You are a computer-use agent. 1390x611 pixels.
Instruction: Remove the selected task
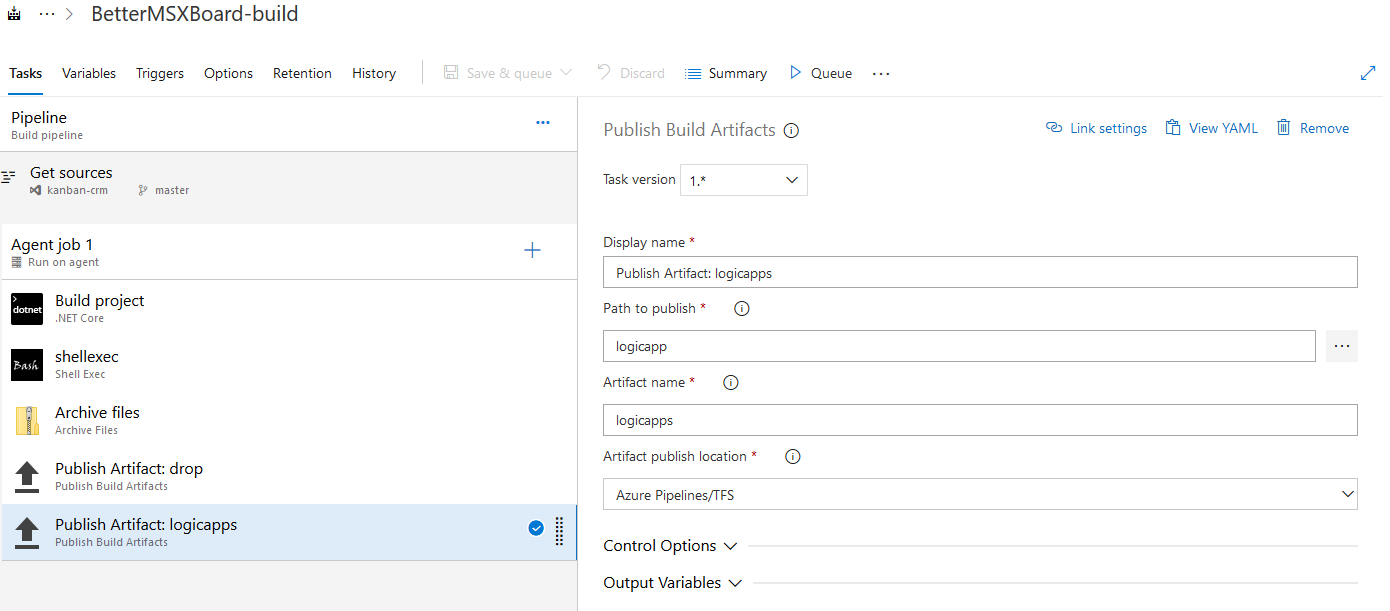[x=1313, y=128]
